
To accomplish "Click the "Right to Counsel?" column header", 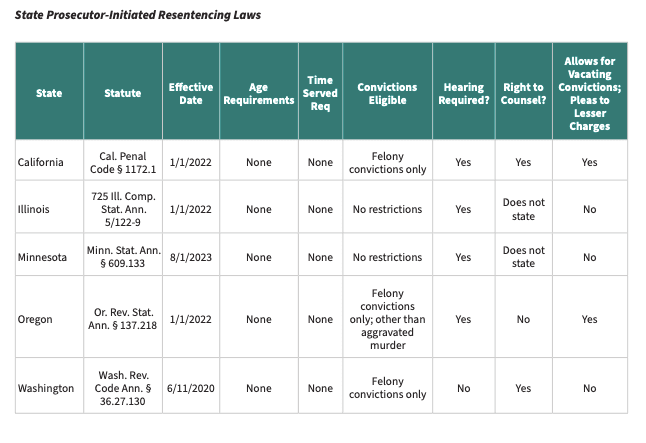I will [x=524, y=94].
